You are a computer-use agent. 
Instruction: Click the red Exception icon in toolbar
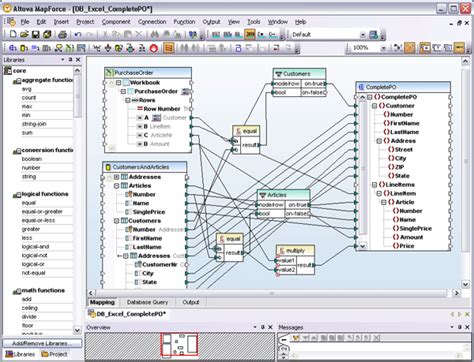[x=154, y=48]
